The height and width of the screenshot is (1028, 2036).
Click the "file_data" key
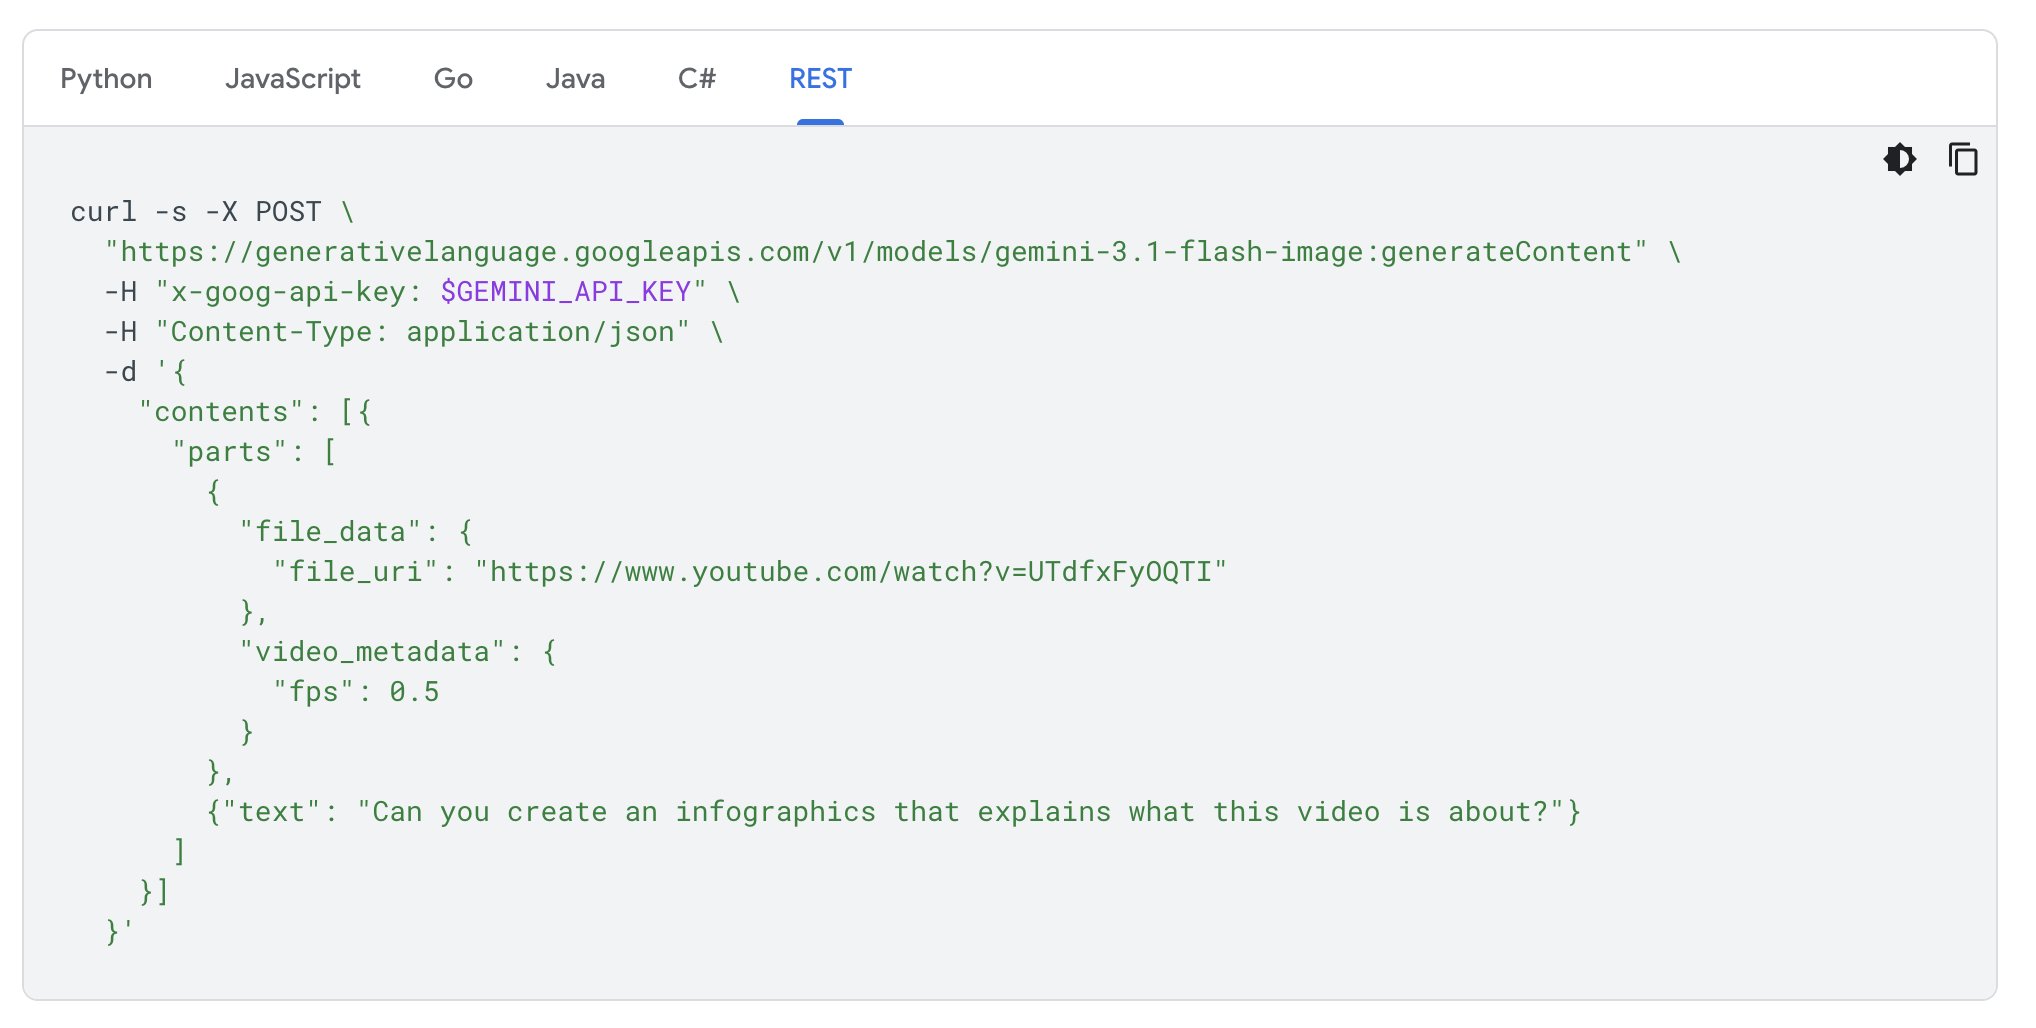click(x=330, y=532)
